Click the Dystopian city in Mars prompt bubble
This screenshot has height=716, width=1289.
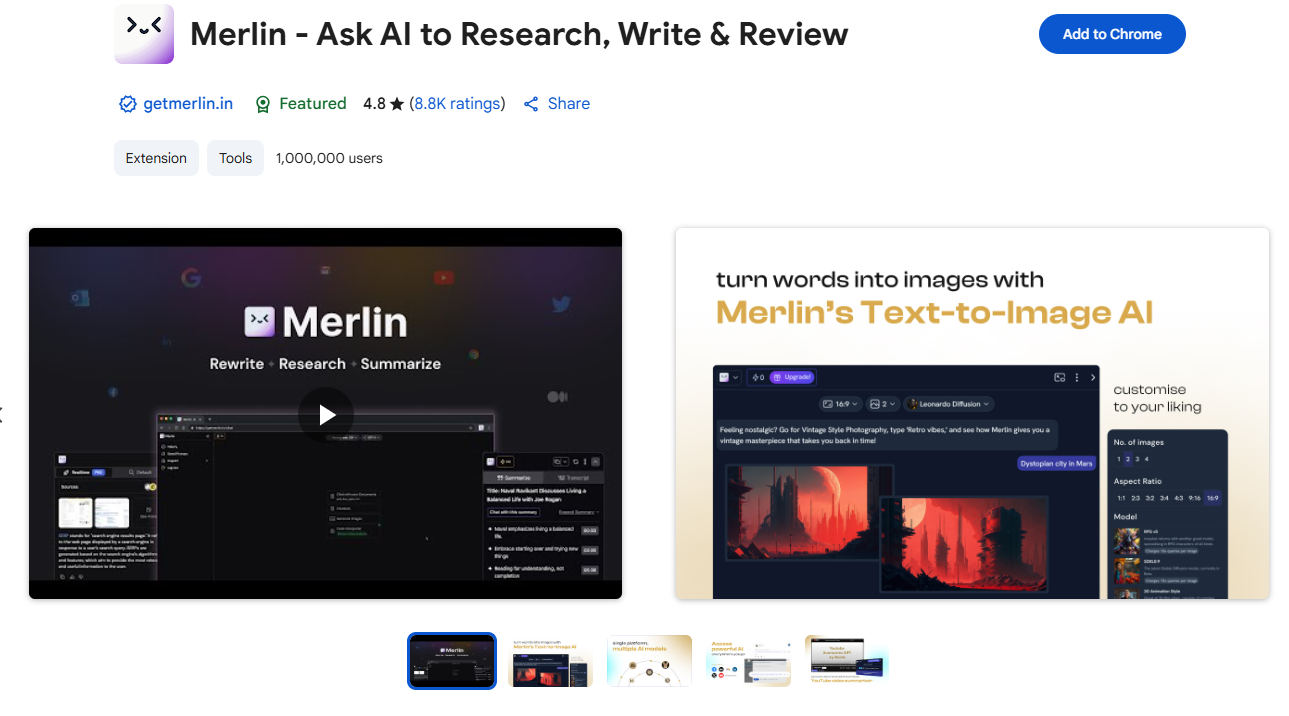1057,463
